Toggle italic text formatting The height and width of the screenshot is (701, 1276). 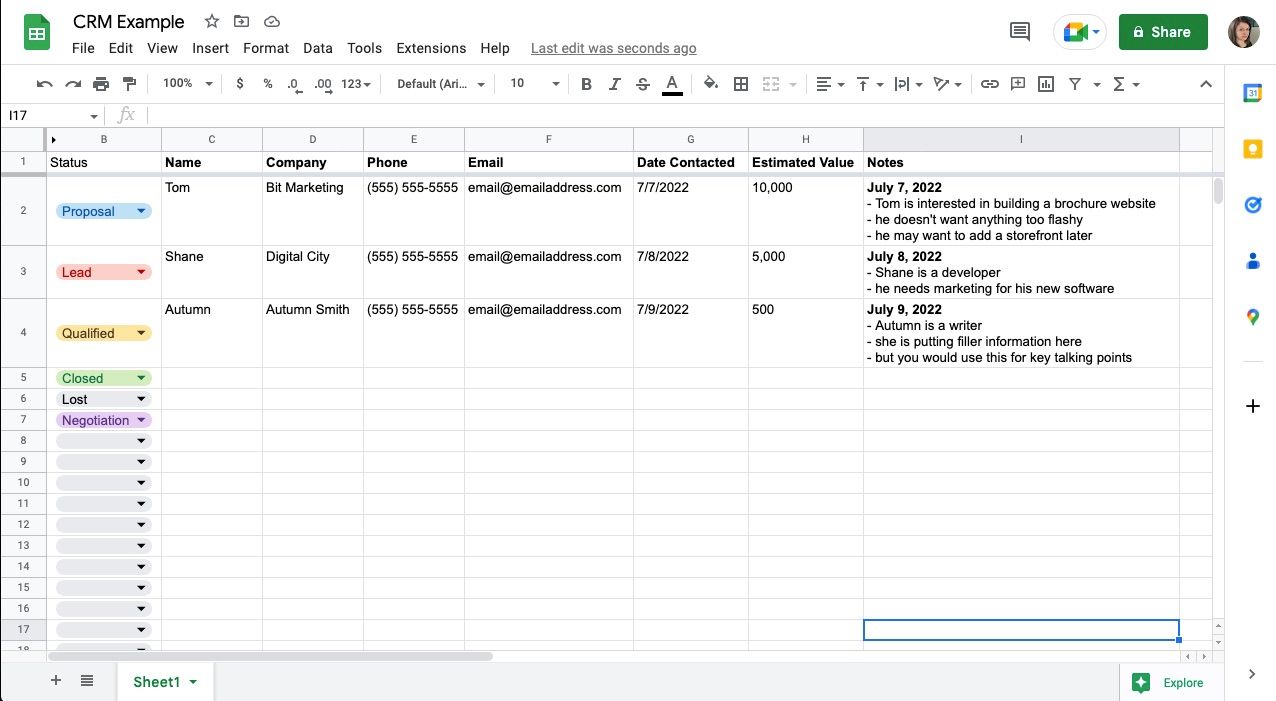(614, 84)
